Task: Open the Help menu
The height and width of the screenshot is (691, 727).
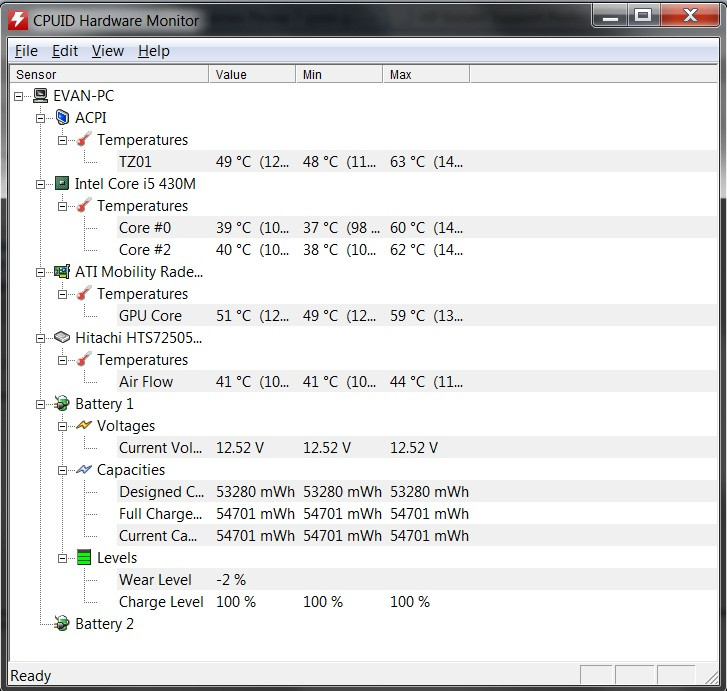Action: [153, 51]
